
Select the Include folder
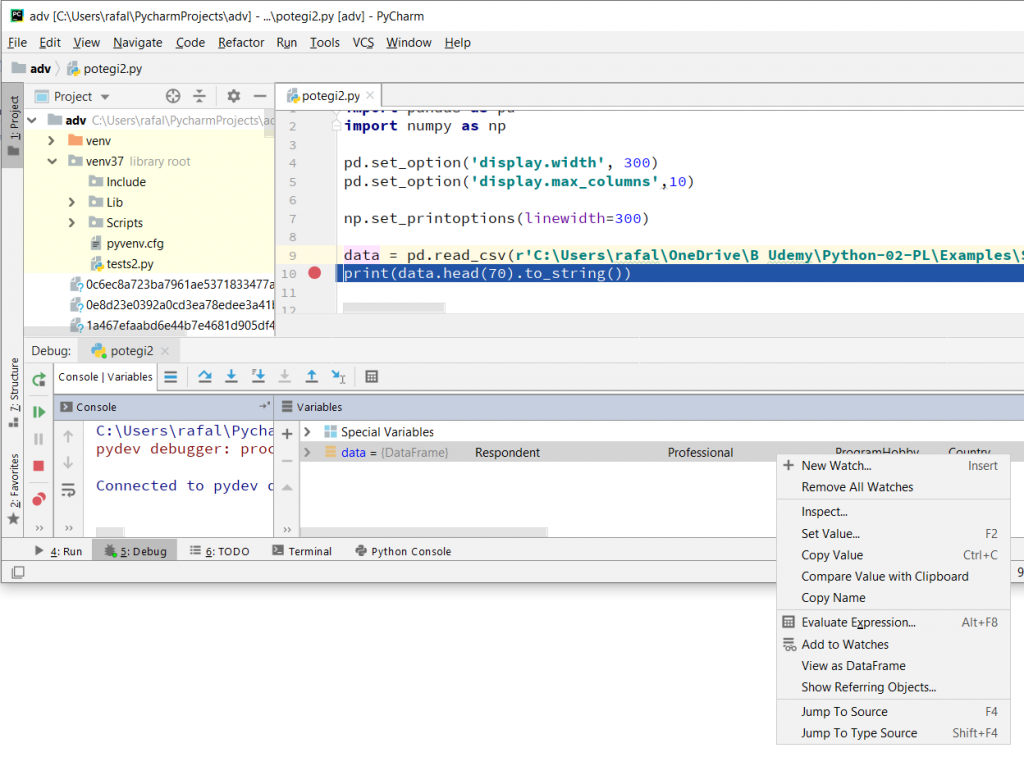(125, 182)
